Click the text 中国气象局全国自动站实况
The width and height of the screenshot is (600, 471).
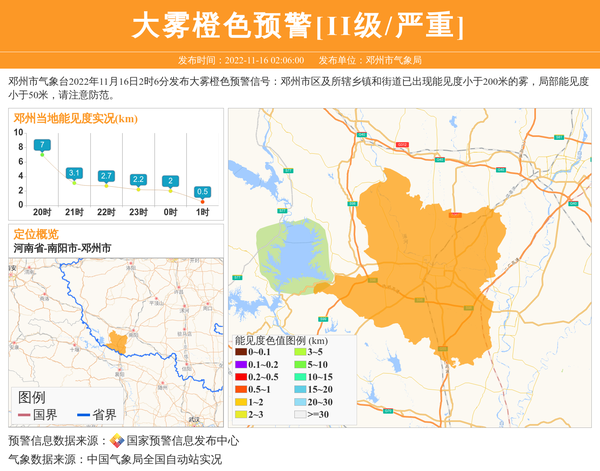click(x=154, y=459)
